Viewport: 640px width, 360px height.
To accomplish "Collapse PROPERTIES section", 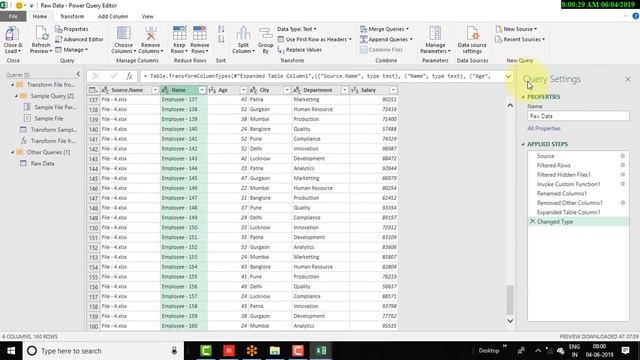I will 523,97.
